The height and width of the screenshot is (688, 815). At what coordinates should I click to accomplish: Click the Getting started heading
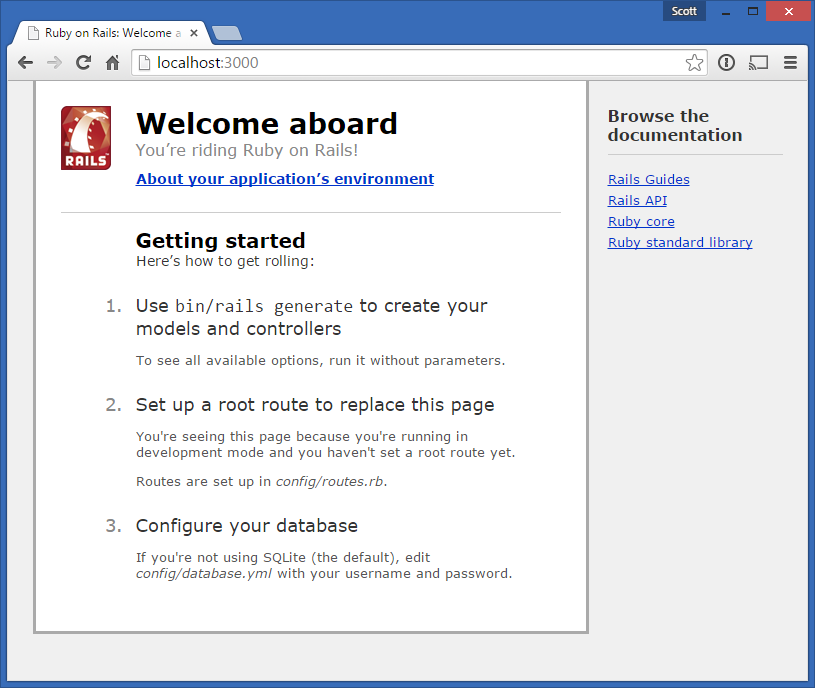220,241
